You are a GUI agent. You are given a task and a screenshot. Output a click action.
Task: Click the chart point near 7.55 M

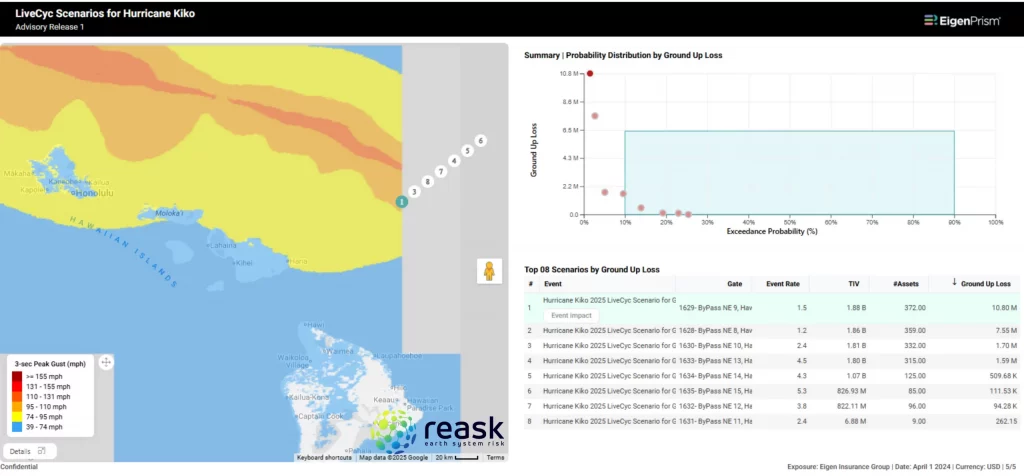(x=595, y=116)
